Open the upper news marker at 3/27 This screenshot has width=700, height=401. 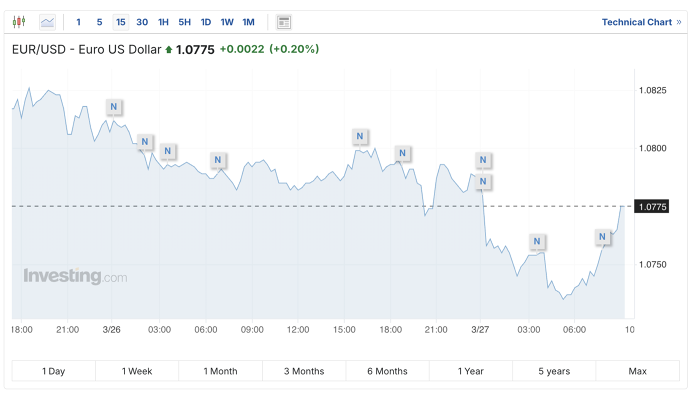tap(483, 159)
